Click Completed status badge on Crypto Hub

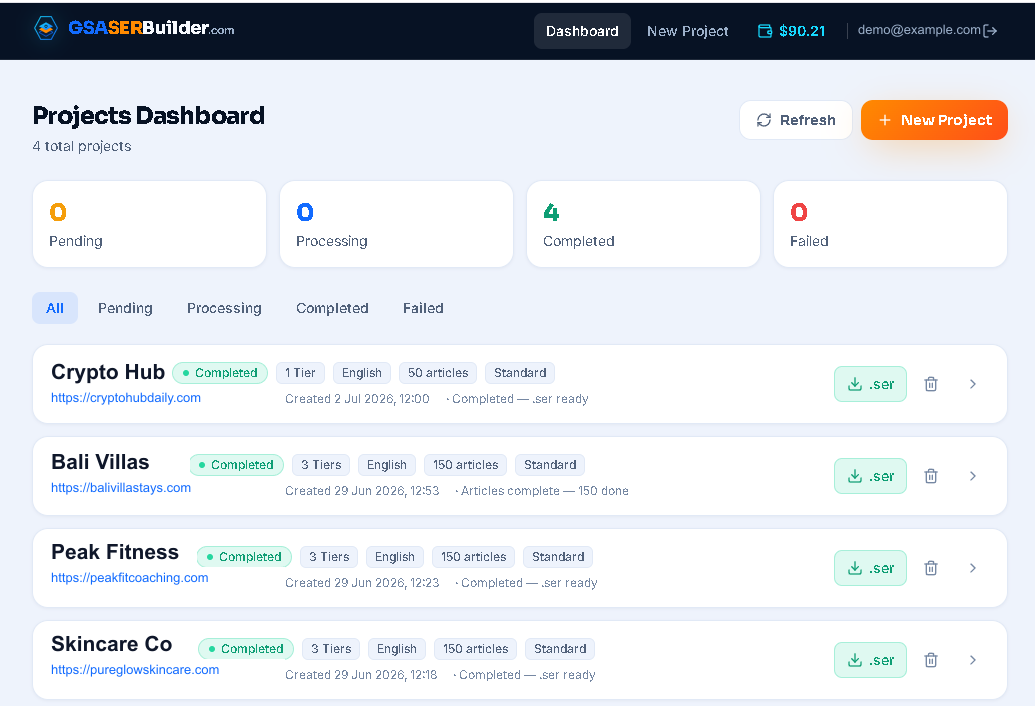point(220,373)
